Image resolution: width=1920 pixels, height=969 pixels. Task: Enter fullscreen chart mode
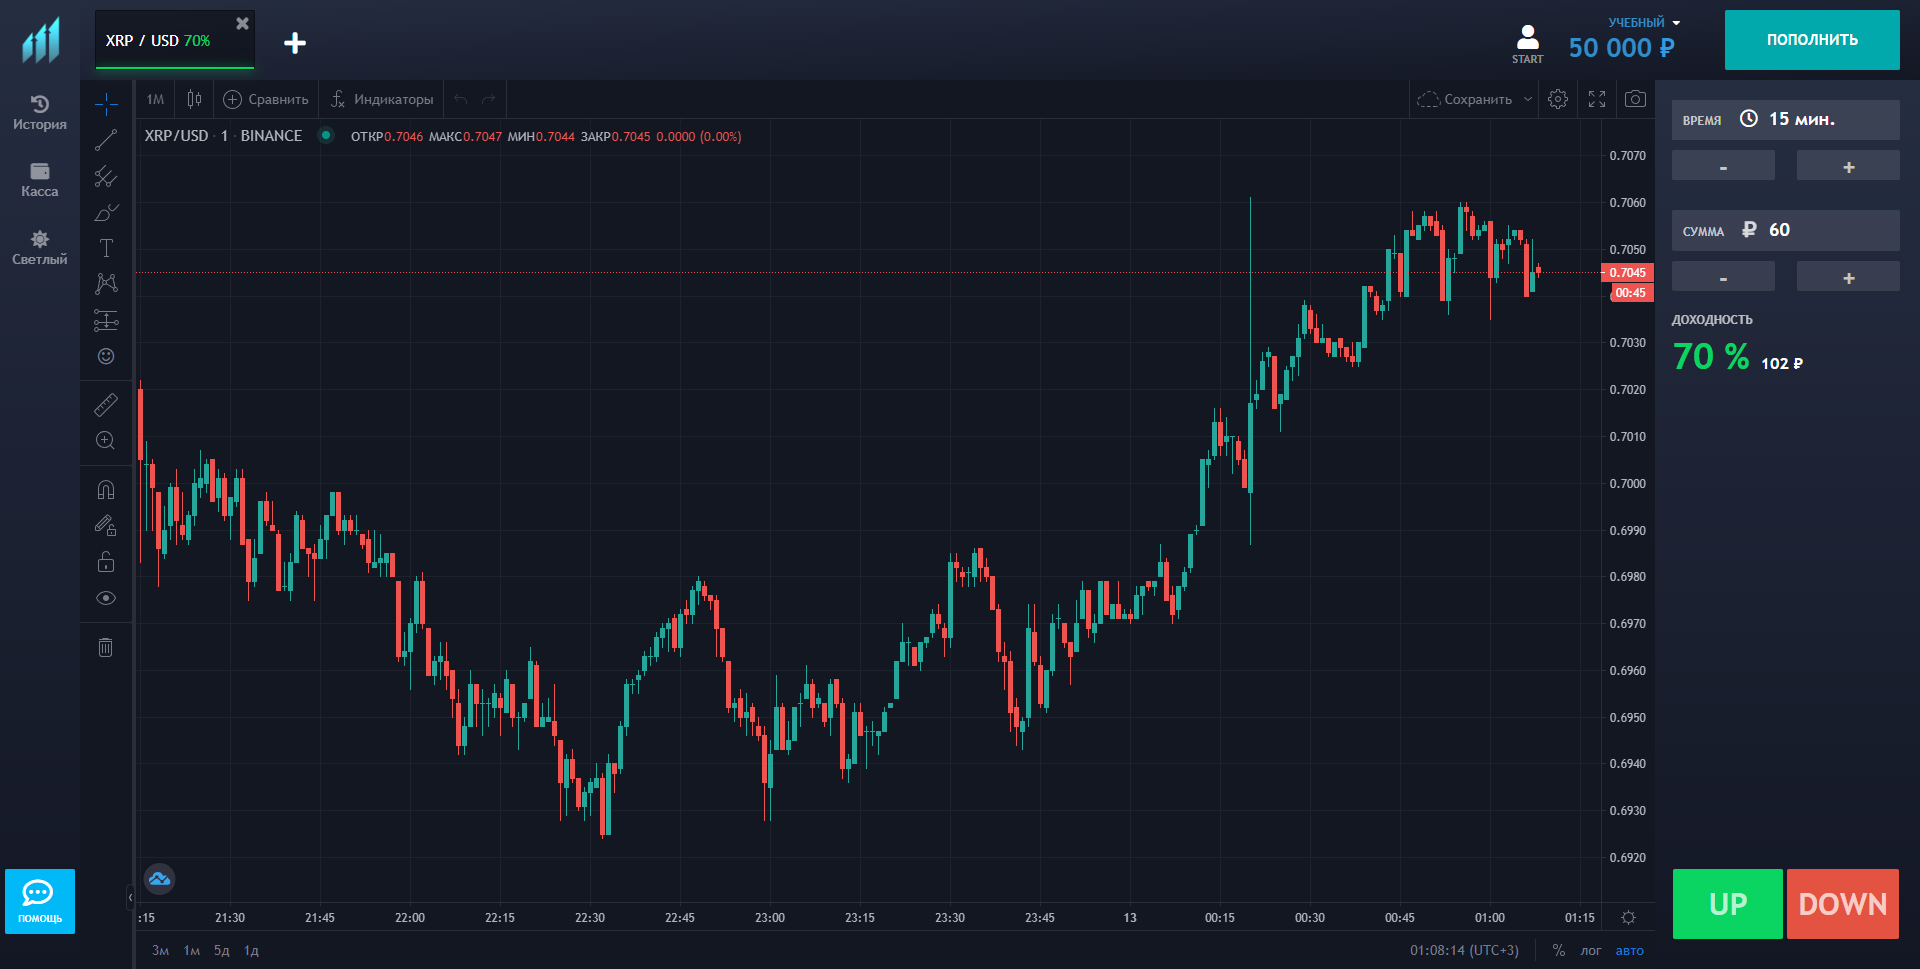tap(1597, 99)
